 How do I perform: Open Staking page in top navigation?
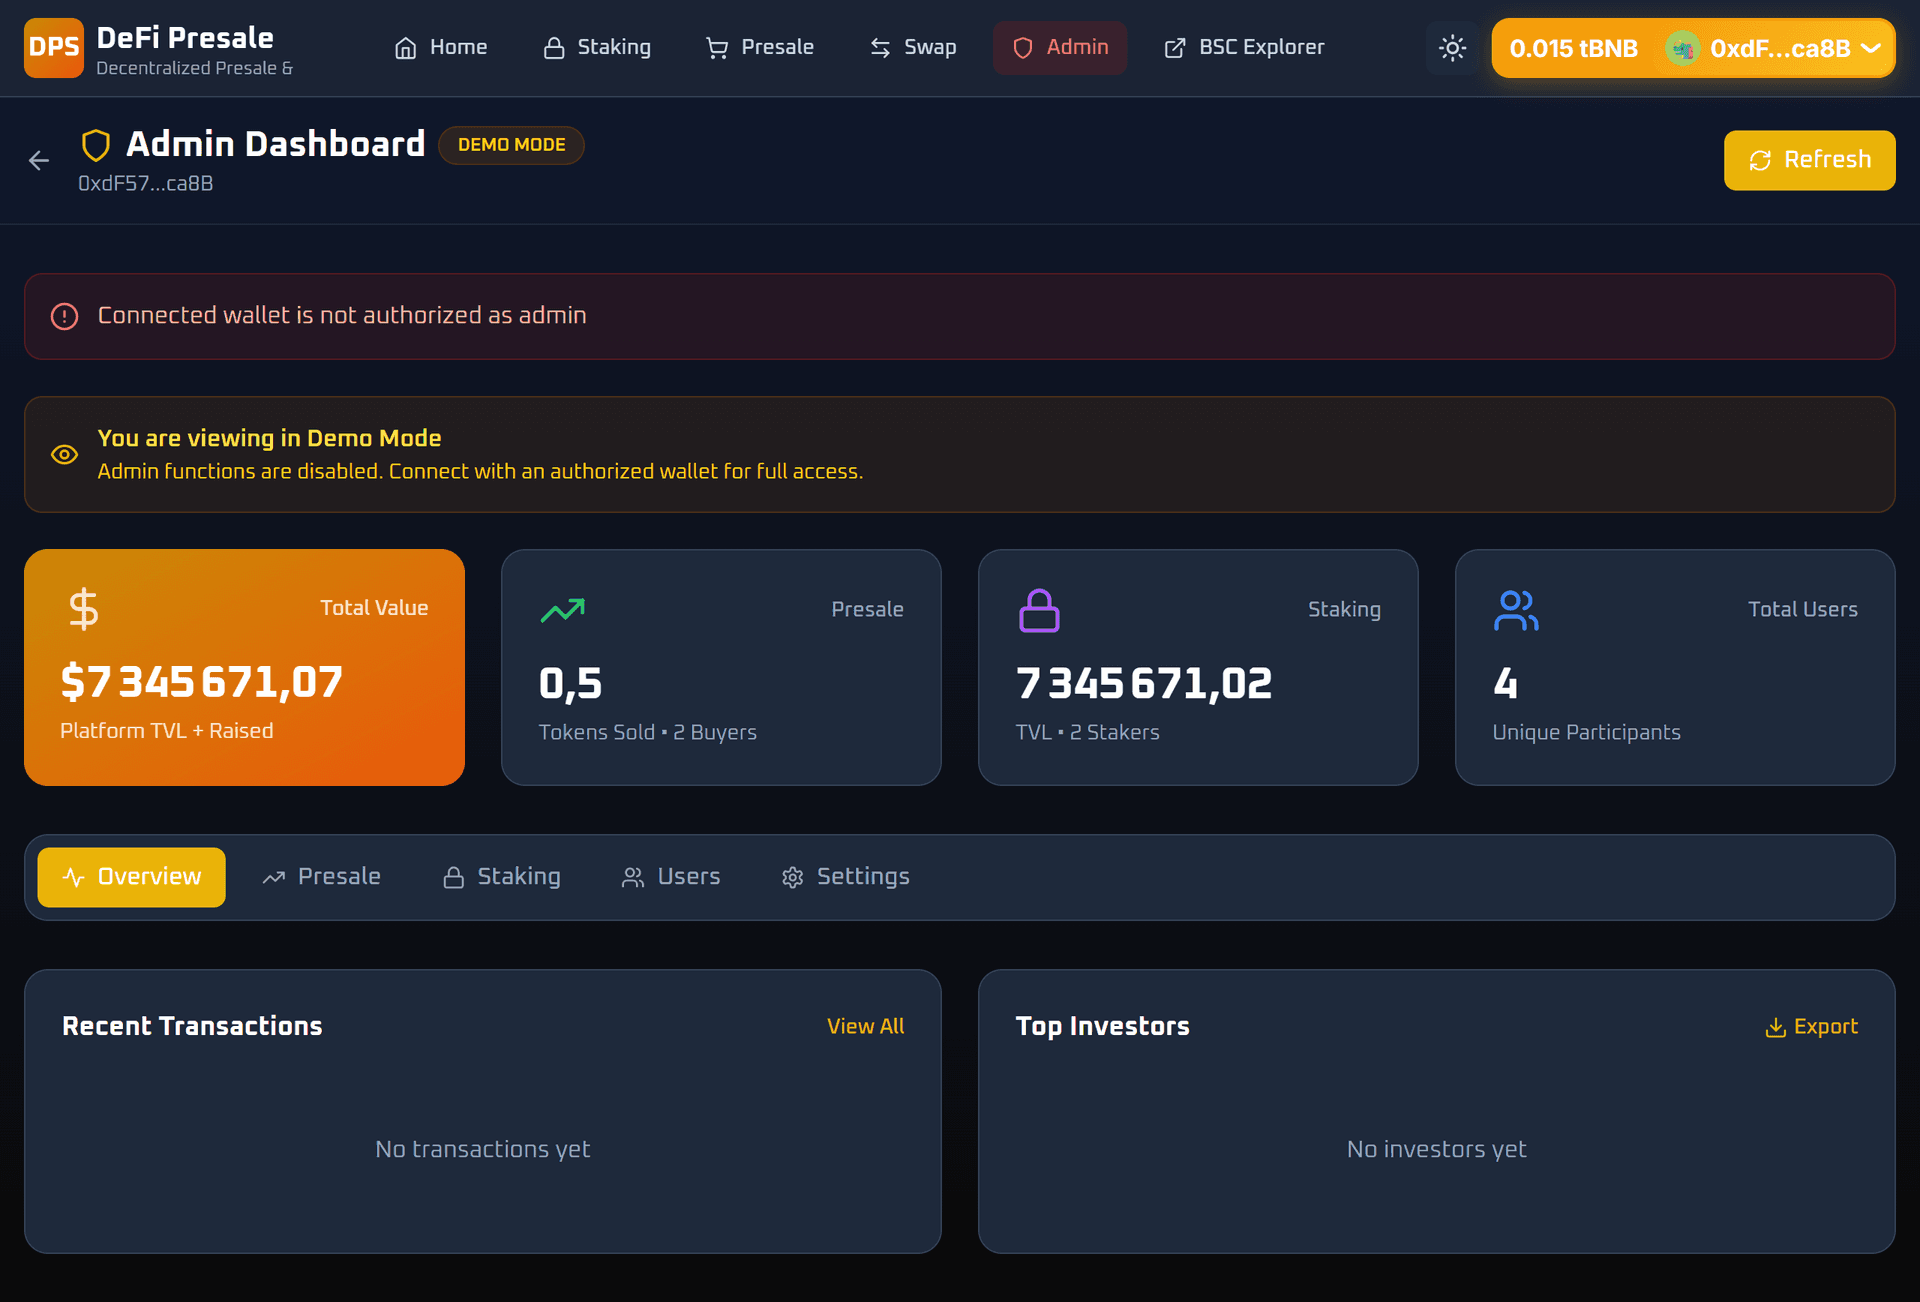tap(597, 47)
